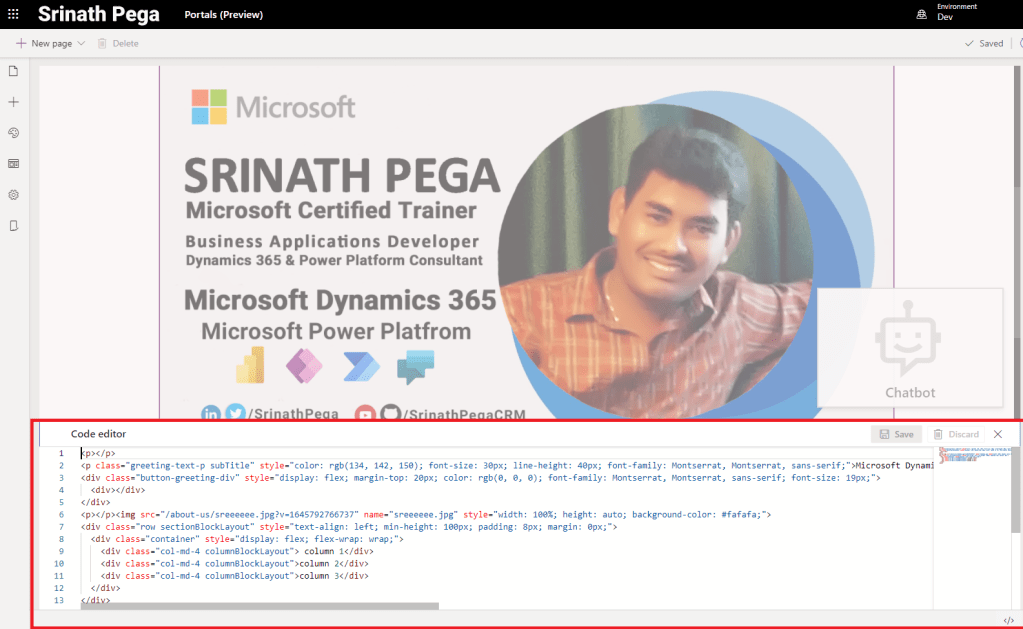Open the Templates icon in left sidebar
This screenshot has width=1023, height=629.
pos(14,164)
